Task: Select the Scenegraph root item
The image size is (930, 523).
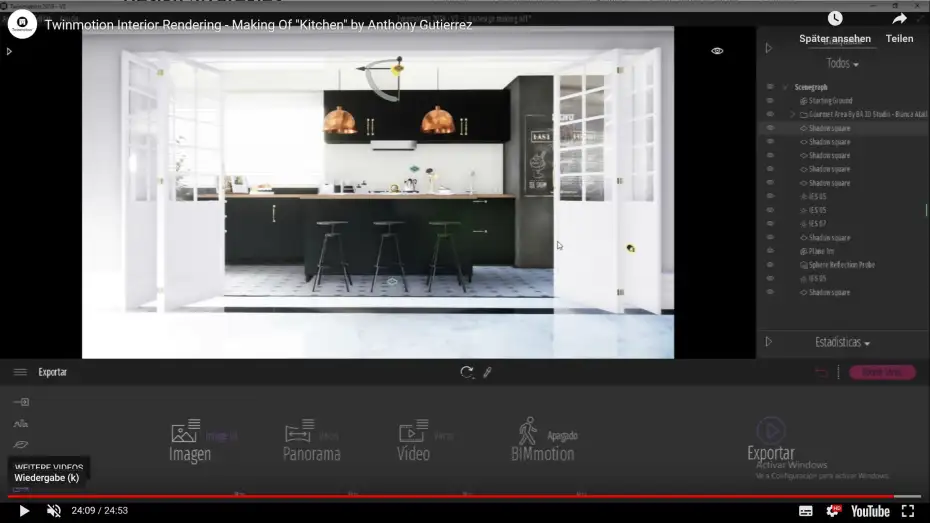Action: (811, 87)
